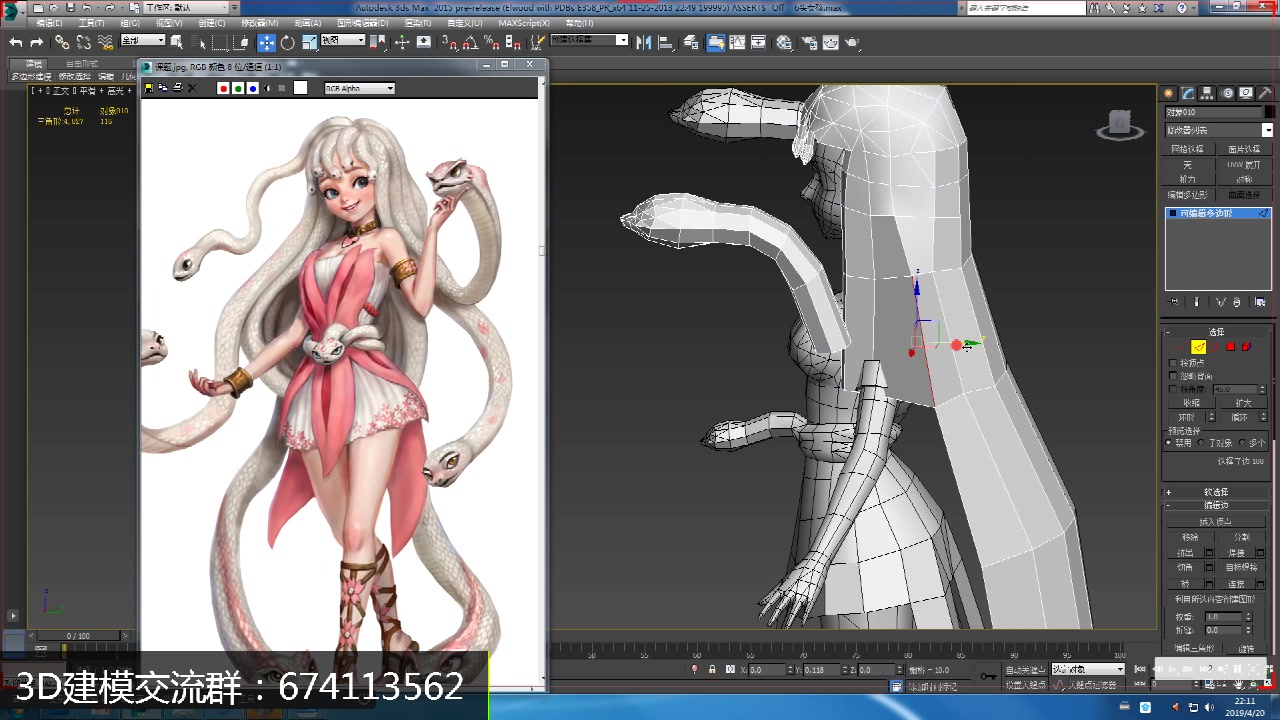Viewport: 1280px width, 720px height.
Task: Click the Unlink selection tool
Action: (x=83, y=42)
